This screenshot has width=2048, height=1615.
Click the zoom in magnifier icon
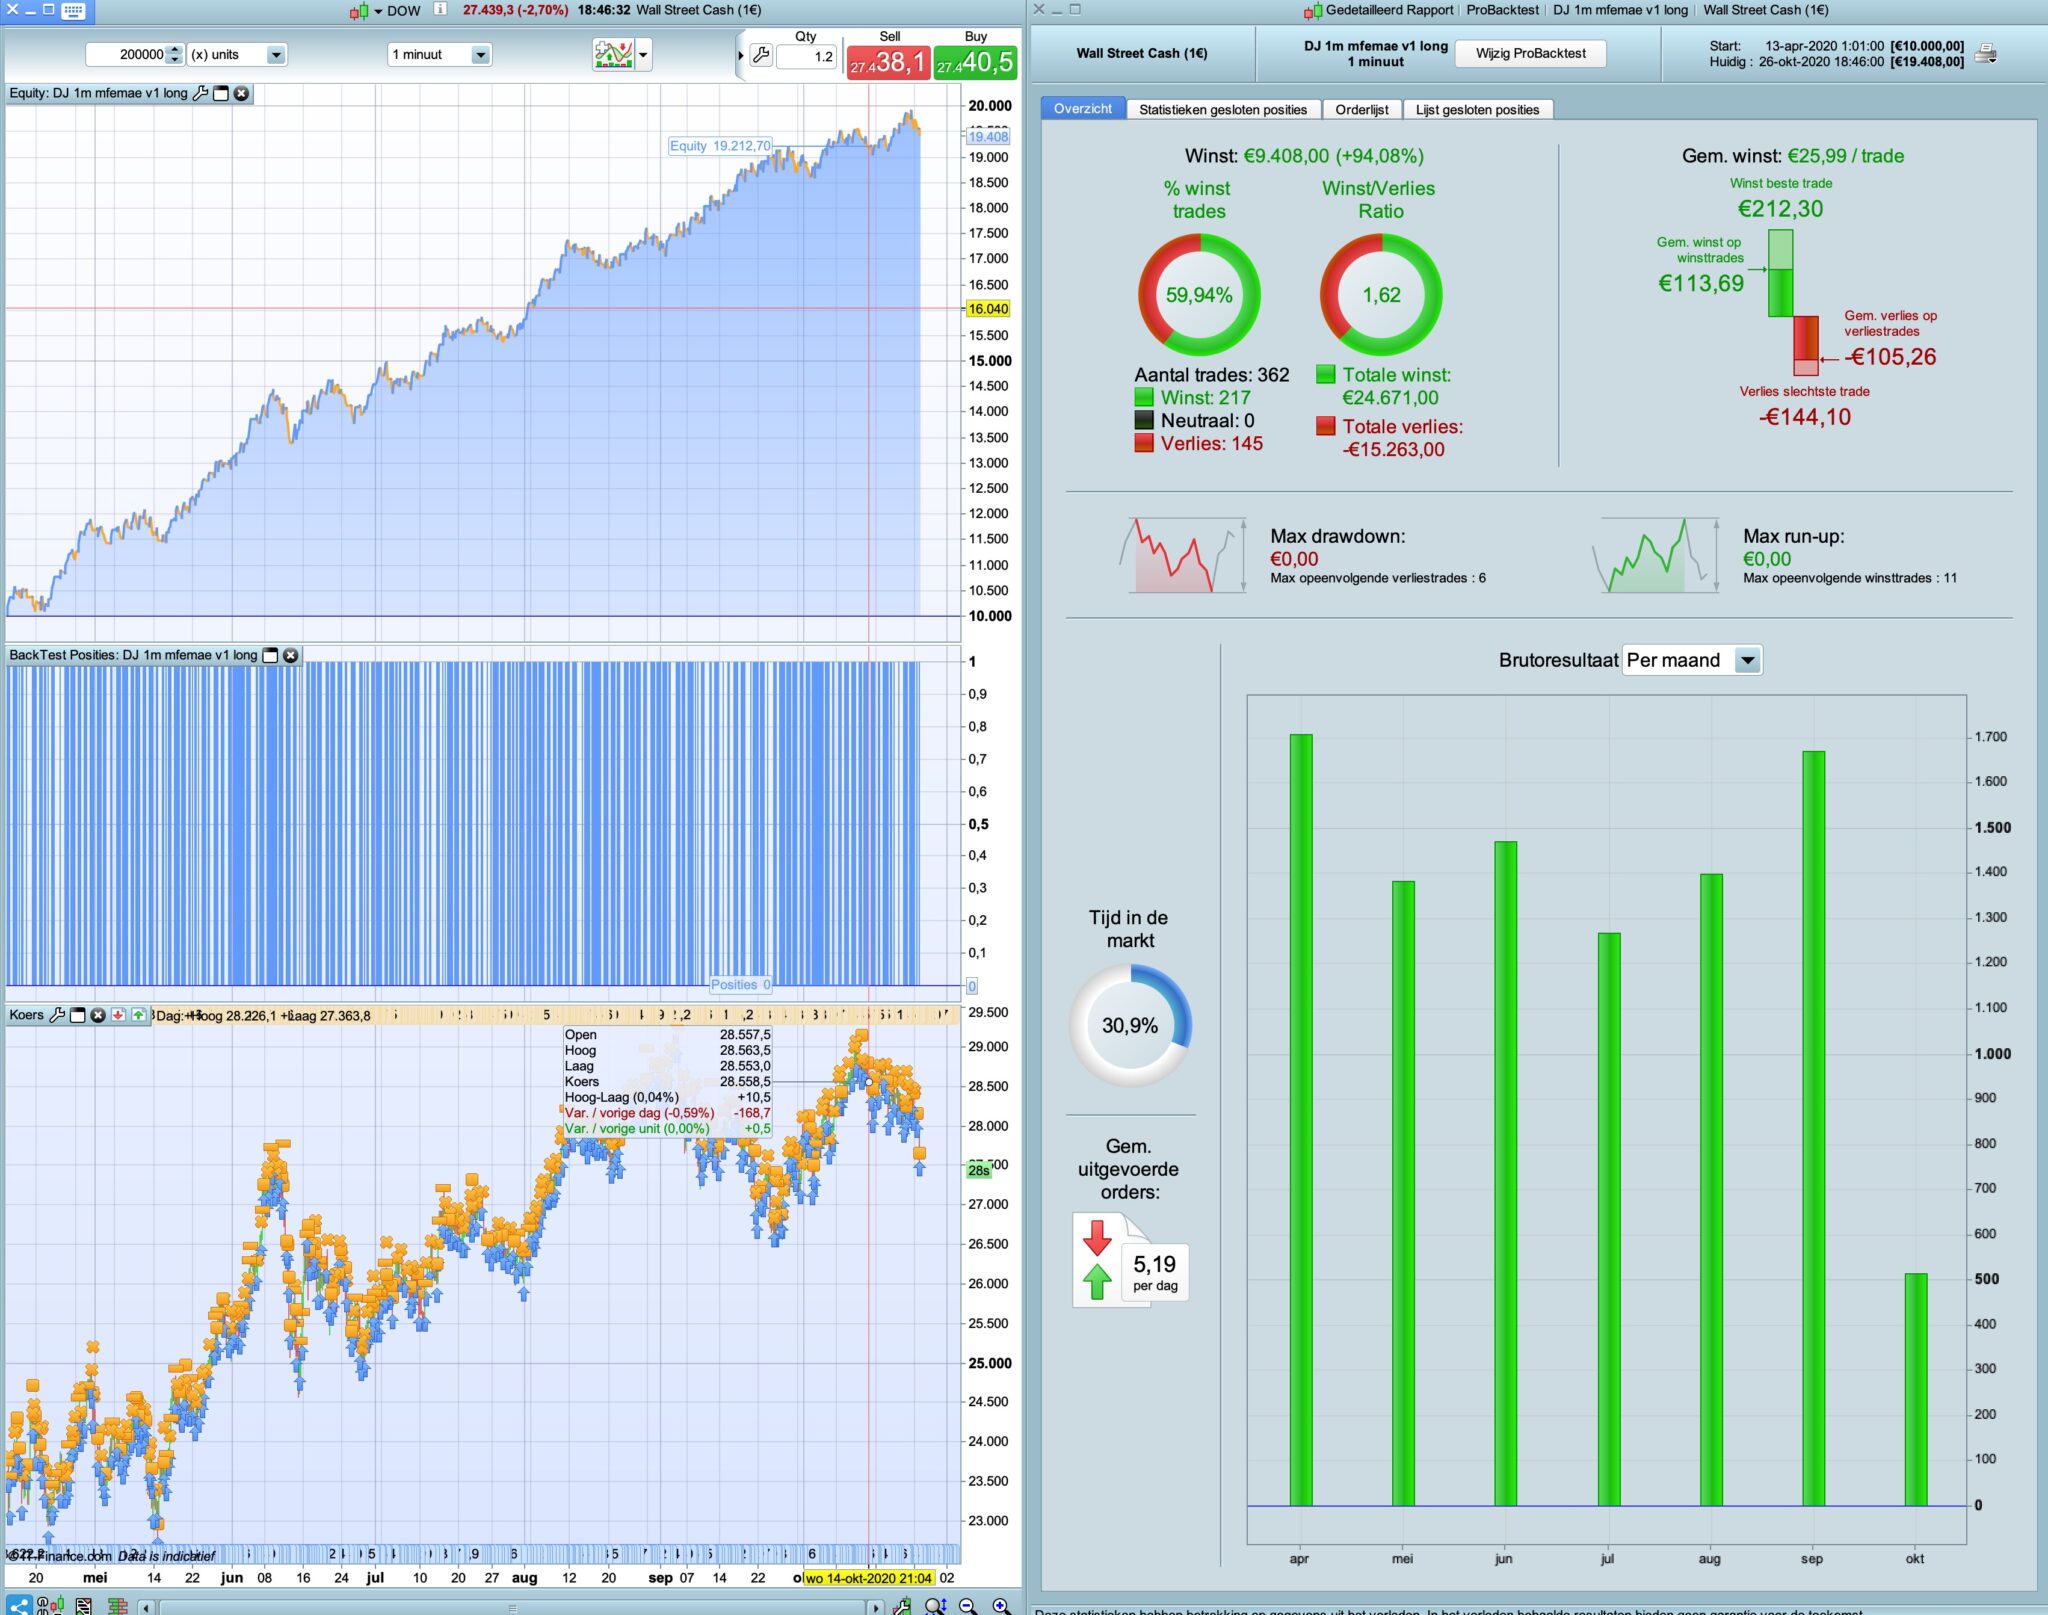tap(1001, 1606)
